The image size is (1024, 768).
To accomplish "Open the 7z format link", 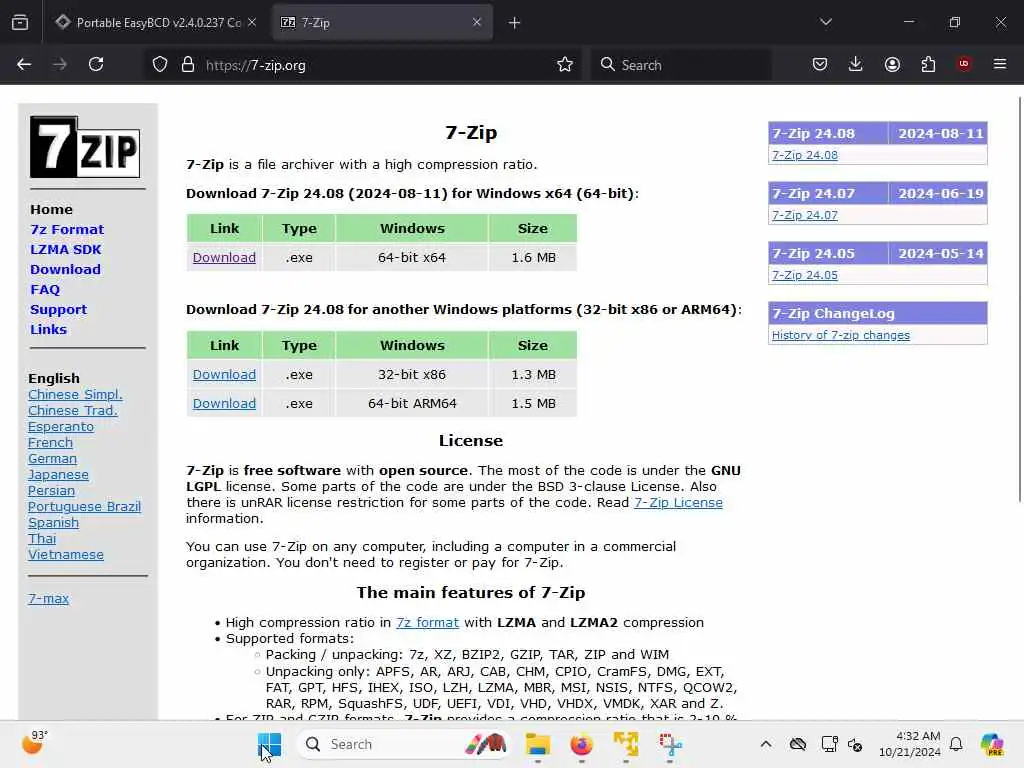I will click(x=427, y=623).
